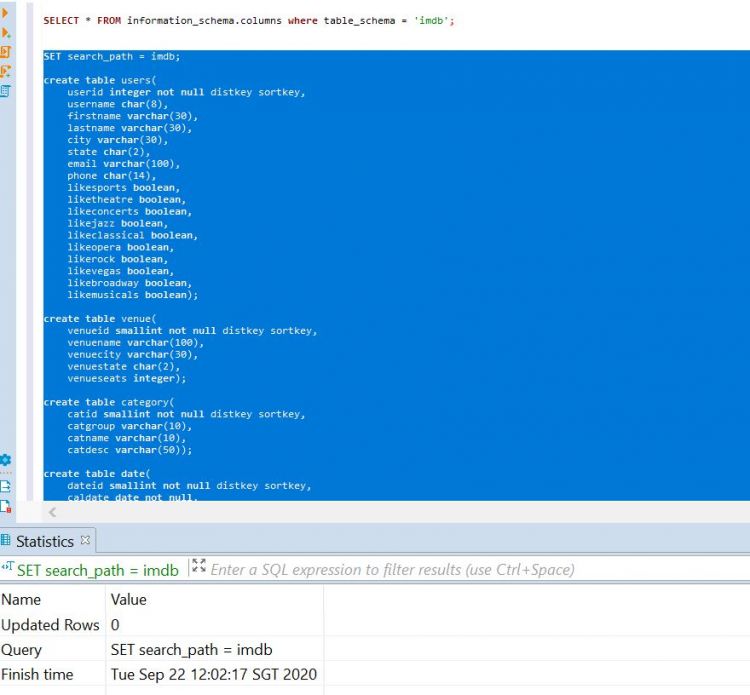Image resolution: width=750 pixels, height=695 pixels.
Task: Click Execute SQL in new tab icon
Action: click(x=5, y=32)
